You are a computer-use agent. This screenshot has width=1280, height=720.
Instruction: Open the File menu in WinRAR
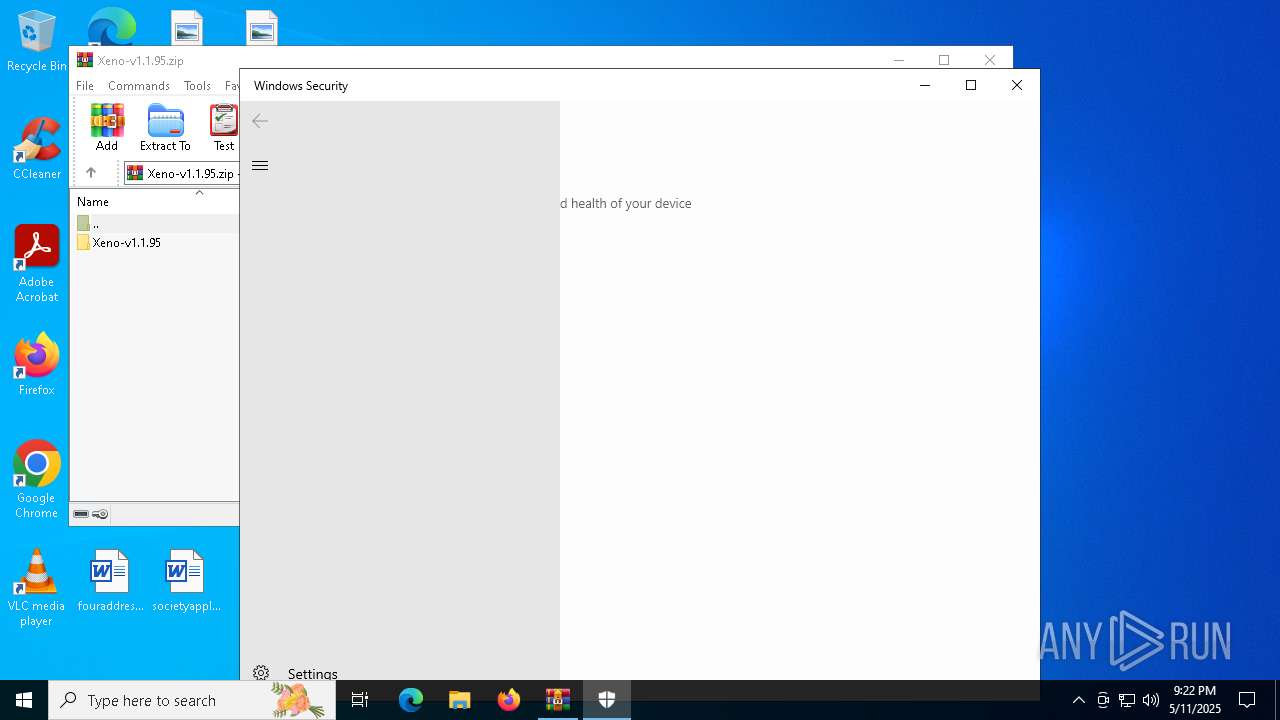[x=85, y=86]
